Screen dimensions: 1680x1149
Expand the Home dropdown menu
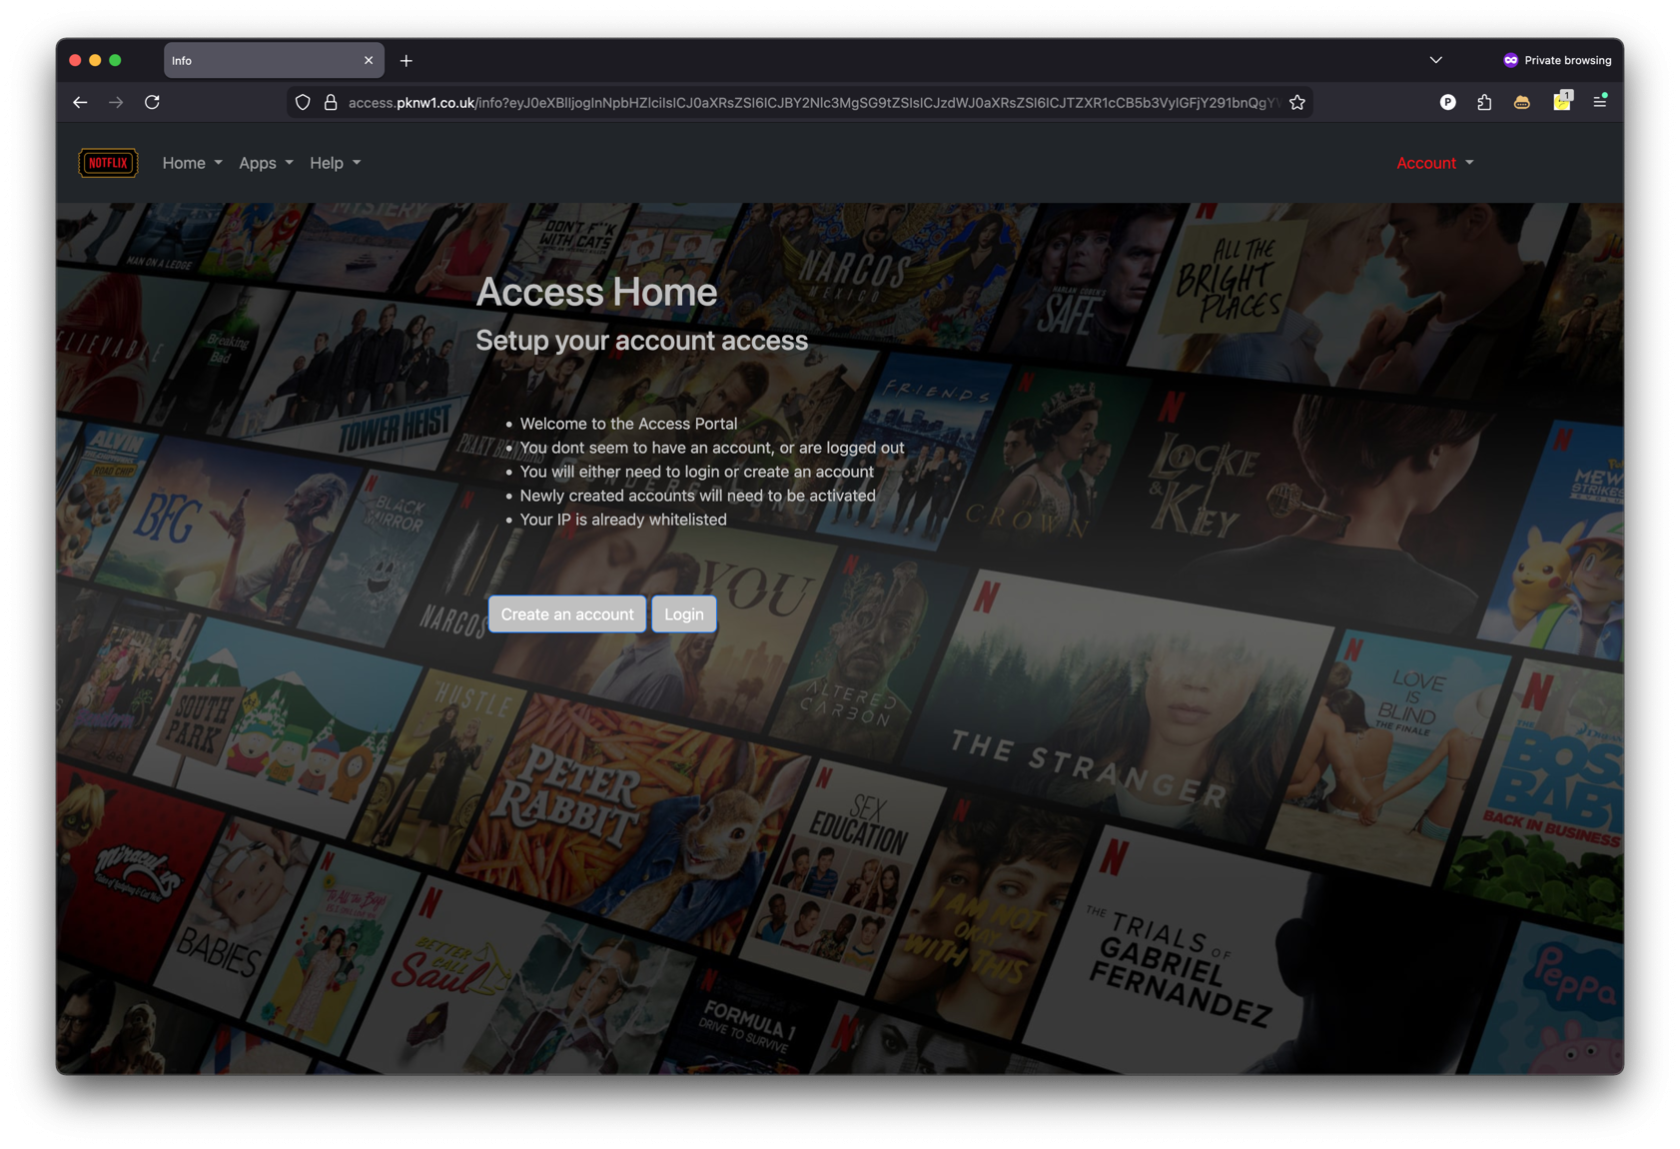tap(192, 163)
